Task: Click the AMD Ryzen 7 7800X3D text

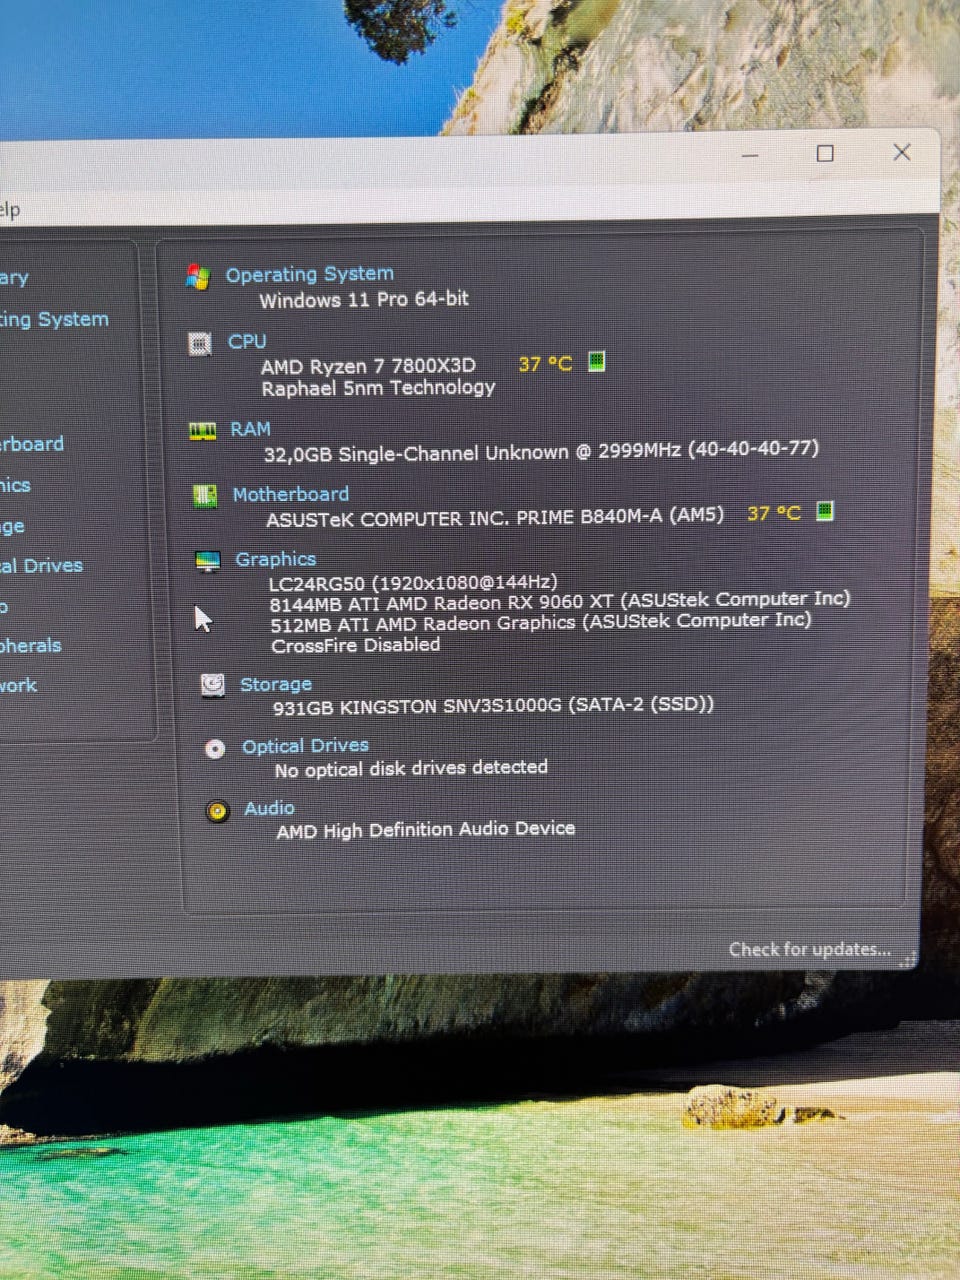Action: [x=368, y=365]
